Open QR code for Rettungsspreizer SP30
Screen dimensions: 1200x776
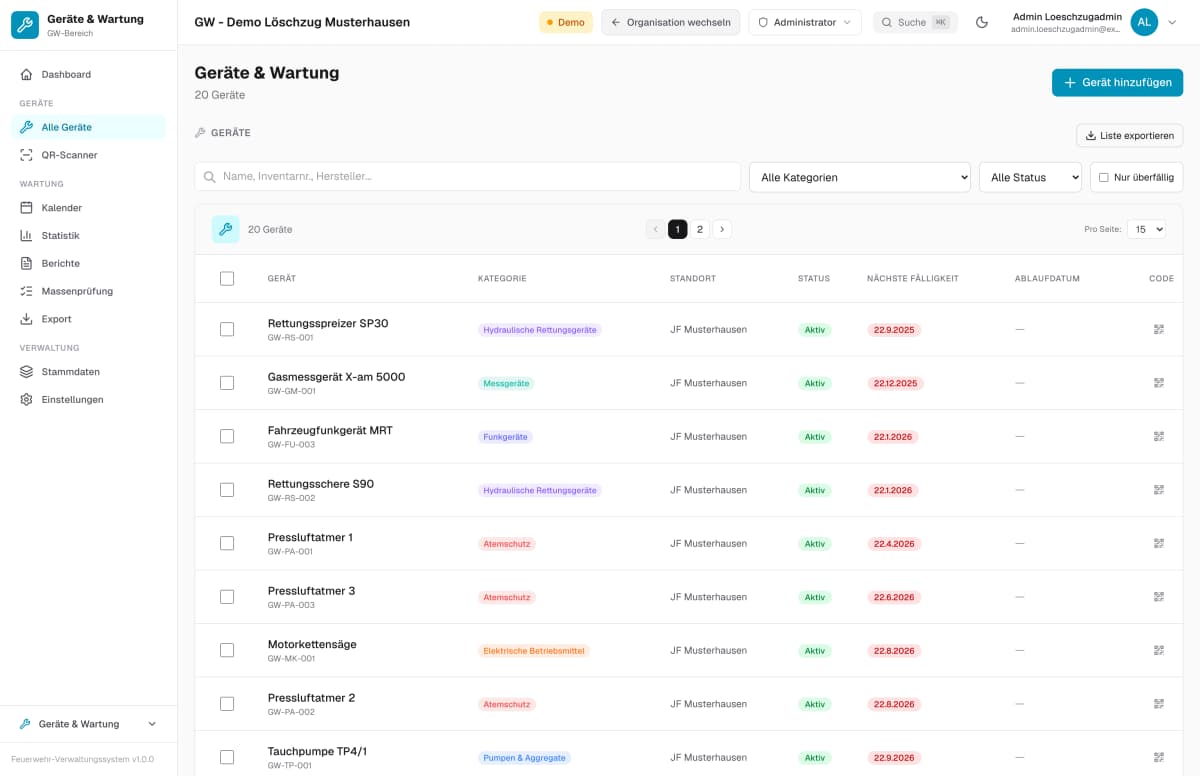(1159, 329)
